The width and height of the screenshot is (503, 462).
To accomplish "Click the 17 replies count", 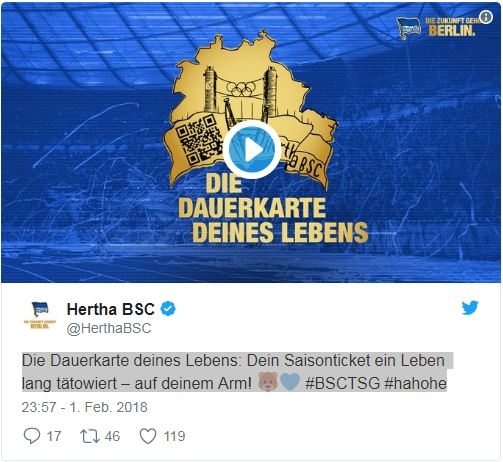I will pos(54,436).
